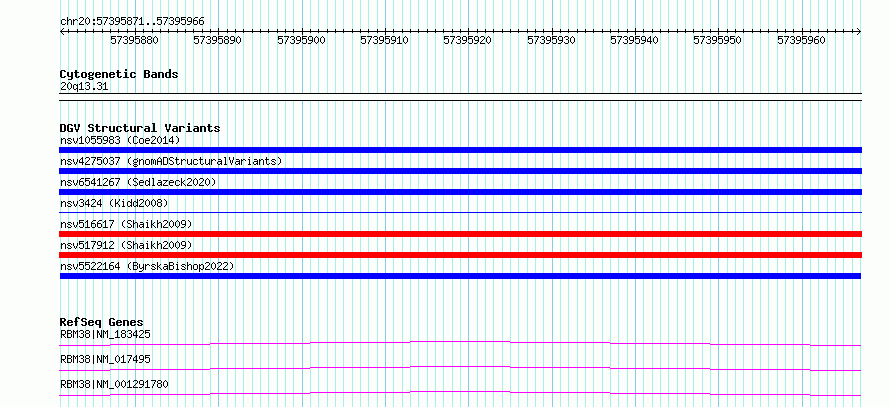Screen dimensions: 890x407
Task: Click the blue bar under nsv1055983
Action: (x=460, y=150)
